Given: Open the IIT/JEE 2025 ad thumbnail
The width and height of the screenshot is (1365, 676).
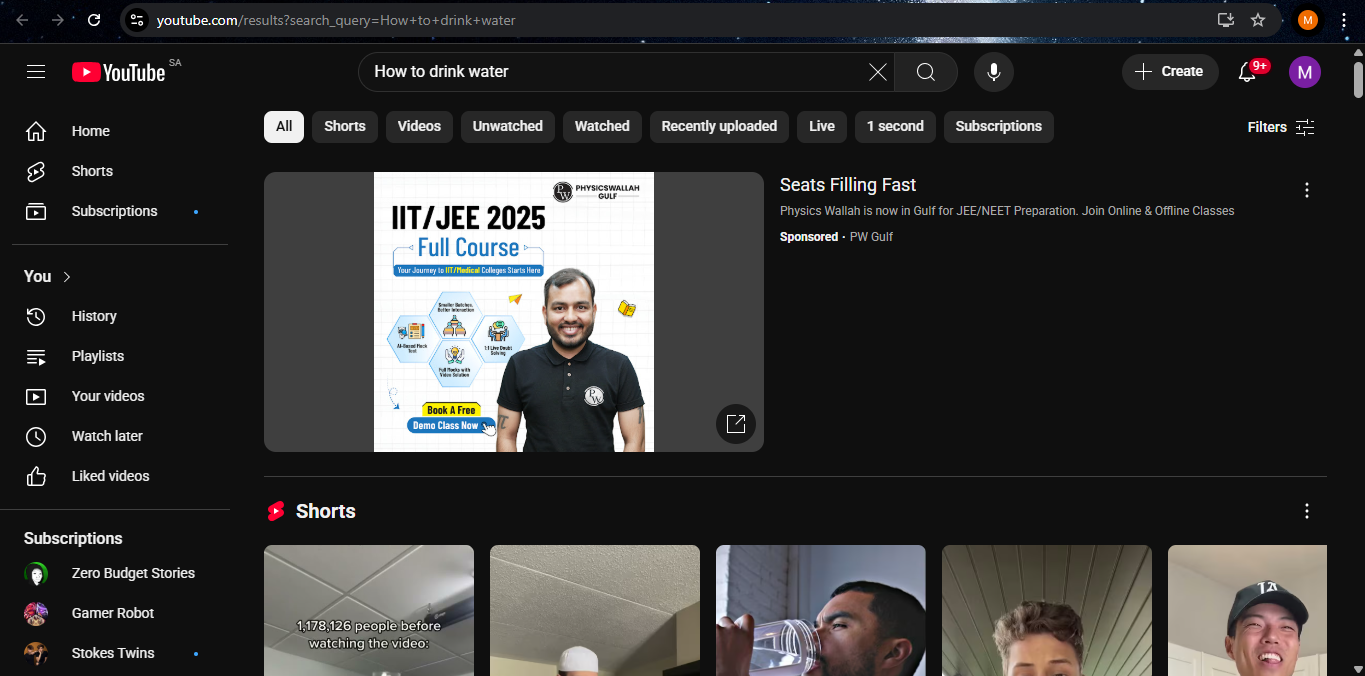Looking at the screenshot, I should pos(514,312).
